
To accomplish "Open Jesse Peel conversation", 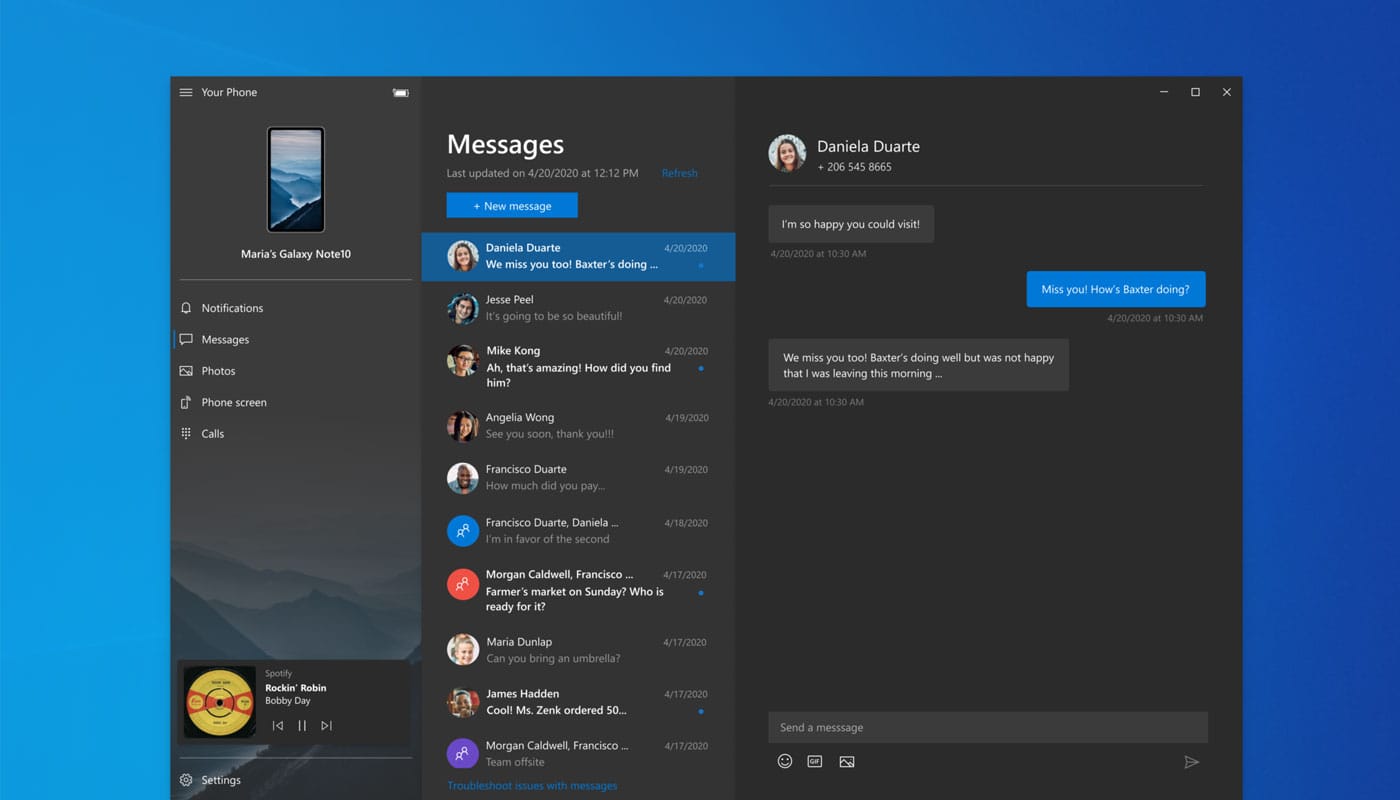I will [578, 308].
